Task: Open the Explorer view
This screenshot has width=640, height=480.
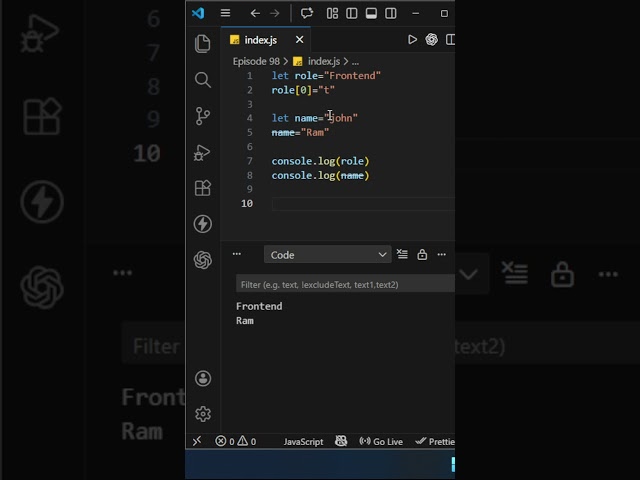Action: pos(202,44)
